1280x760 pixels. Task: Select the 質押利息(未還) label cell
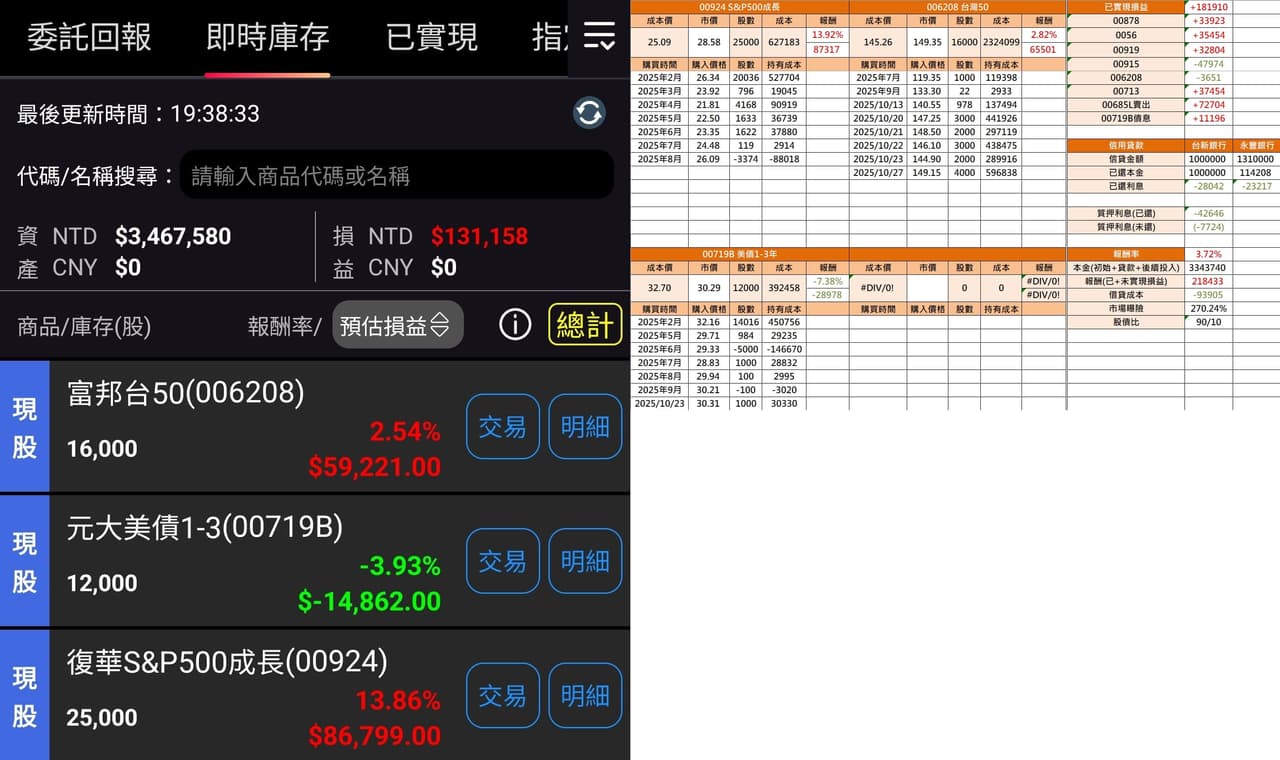pyautogui.click(x=1125, y=227)
